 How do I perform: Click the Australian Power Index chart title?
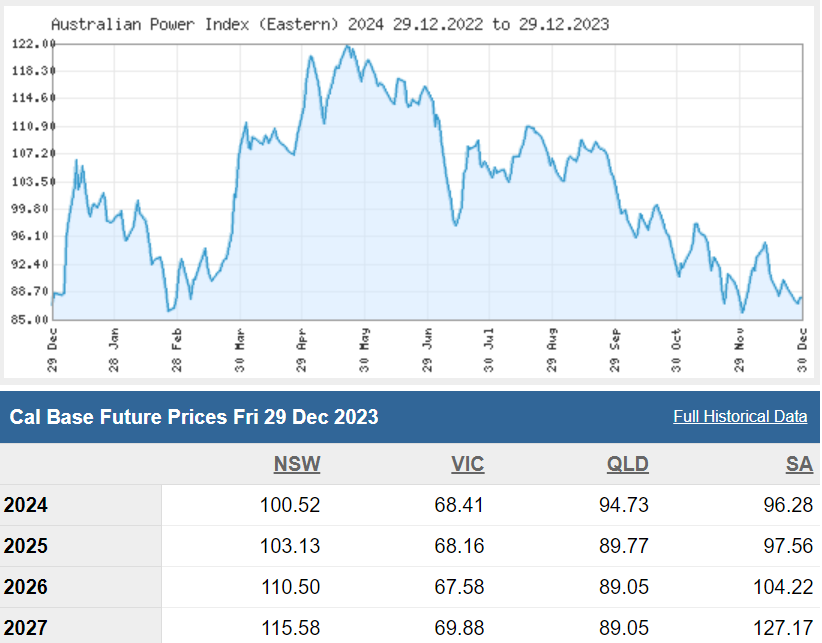point(329,23)
